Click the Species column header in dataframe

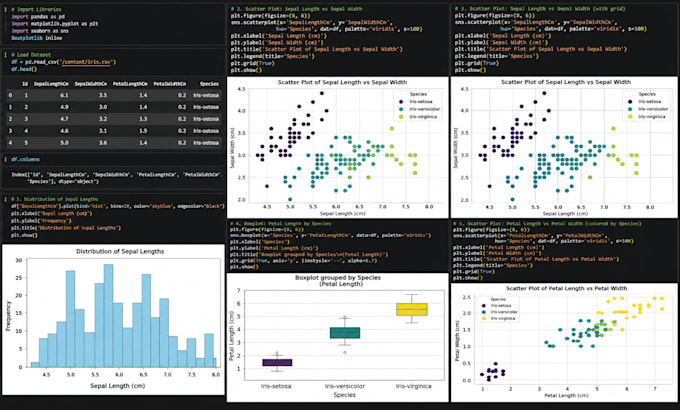click(x=209, y=84)
